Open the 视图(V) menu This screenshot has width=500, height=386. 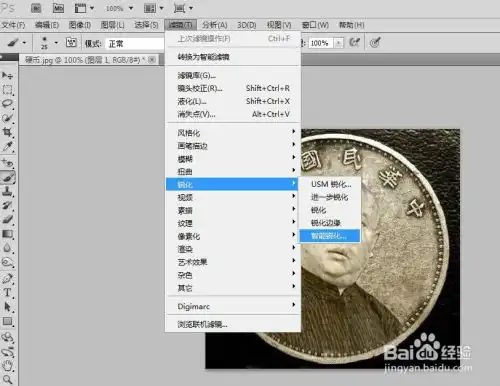279,25
